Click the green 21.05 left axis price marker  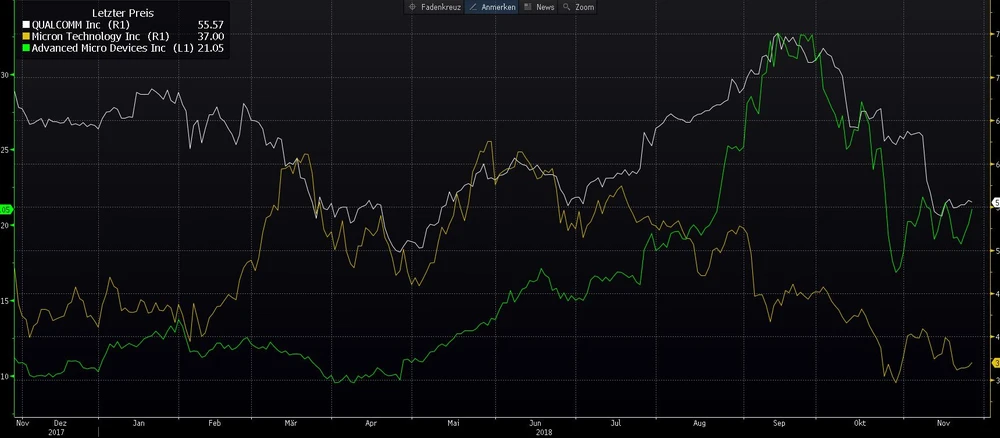point(5,209)
